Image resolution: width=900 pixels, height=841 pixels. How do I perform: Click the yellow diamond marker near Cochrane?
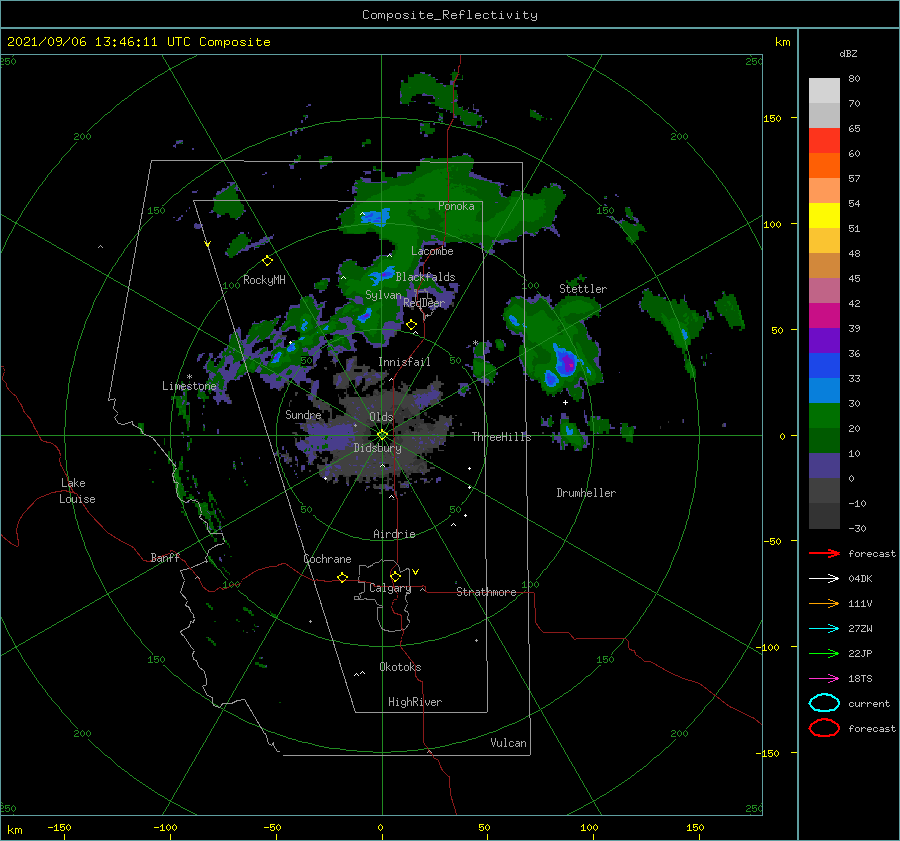pyautogui.click(x=342, y=577)
